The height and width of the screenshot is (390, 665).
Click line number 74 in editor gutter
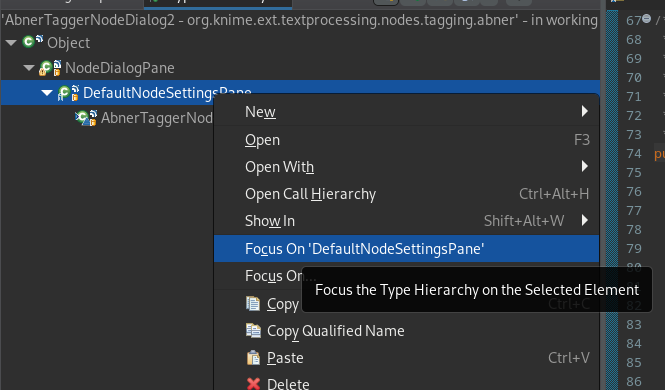coord(634,153)
